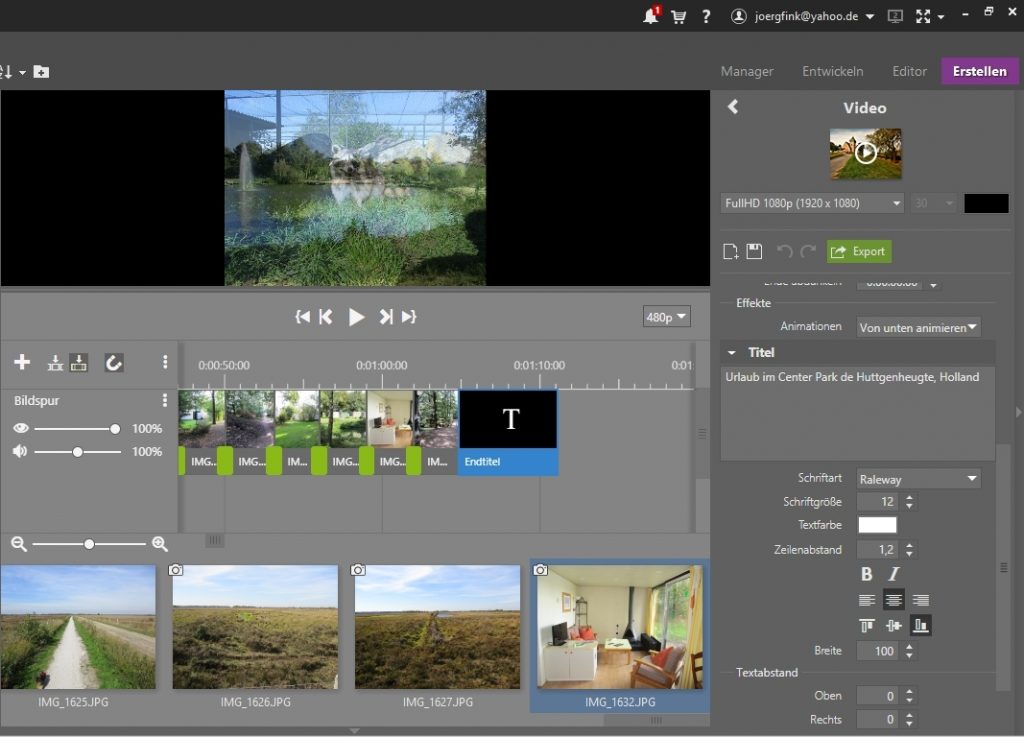Go to the next clip
1024x737 pixels.
386,317
